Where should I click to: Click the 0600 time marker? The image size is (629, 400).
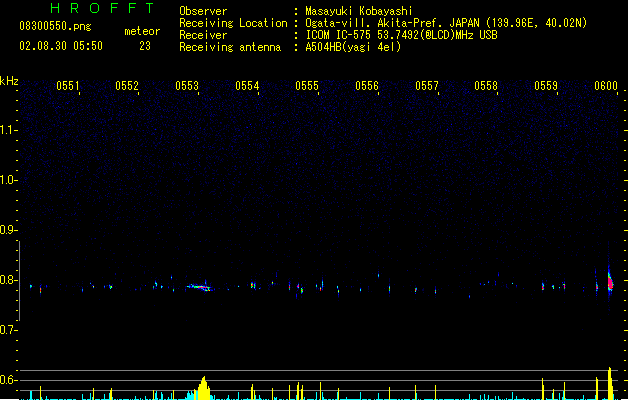pos(606,86)
